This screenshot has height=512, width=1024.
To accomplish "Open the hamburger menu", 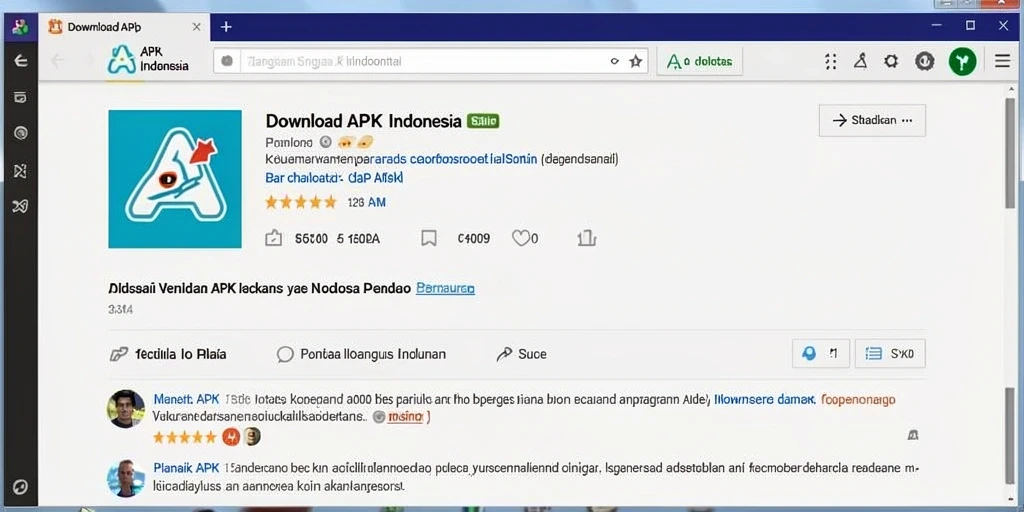I will click(x=1002, y=61).
